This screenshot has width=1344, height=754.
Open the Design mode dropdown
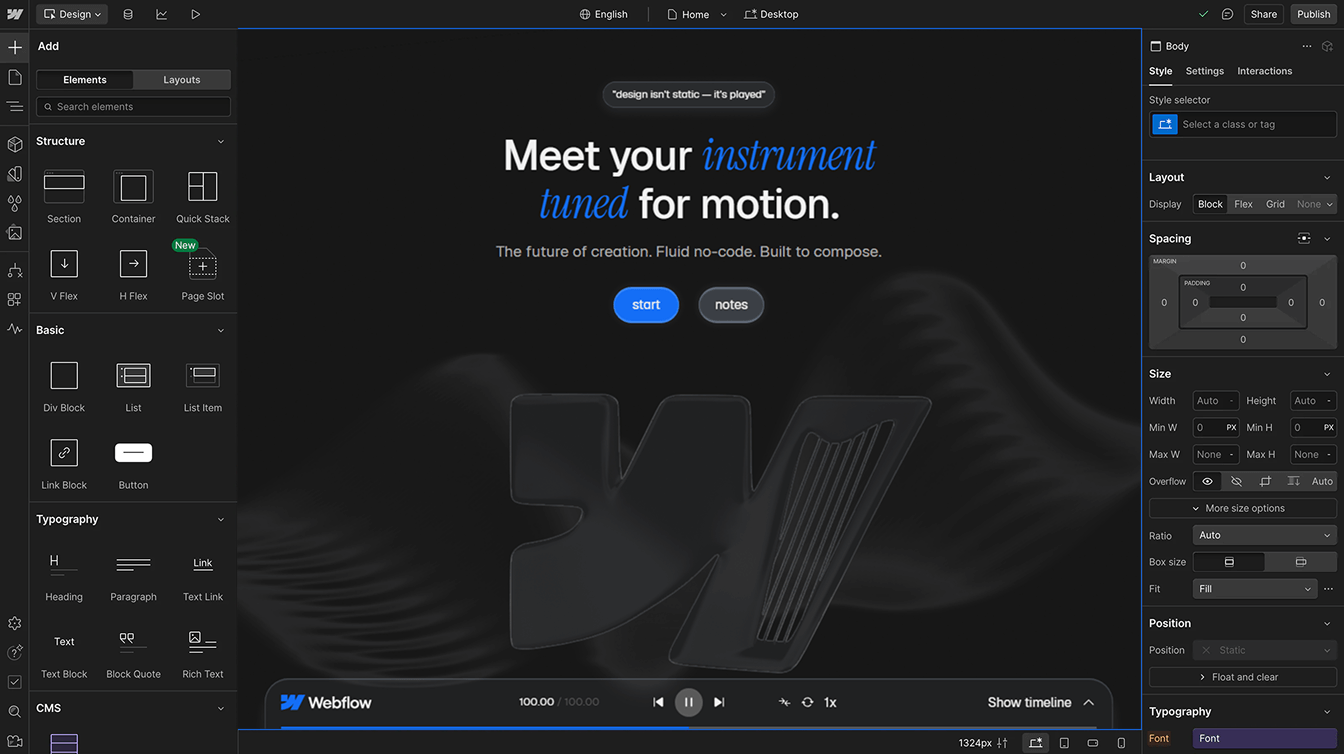click(x=73, y=14)
